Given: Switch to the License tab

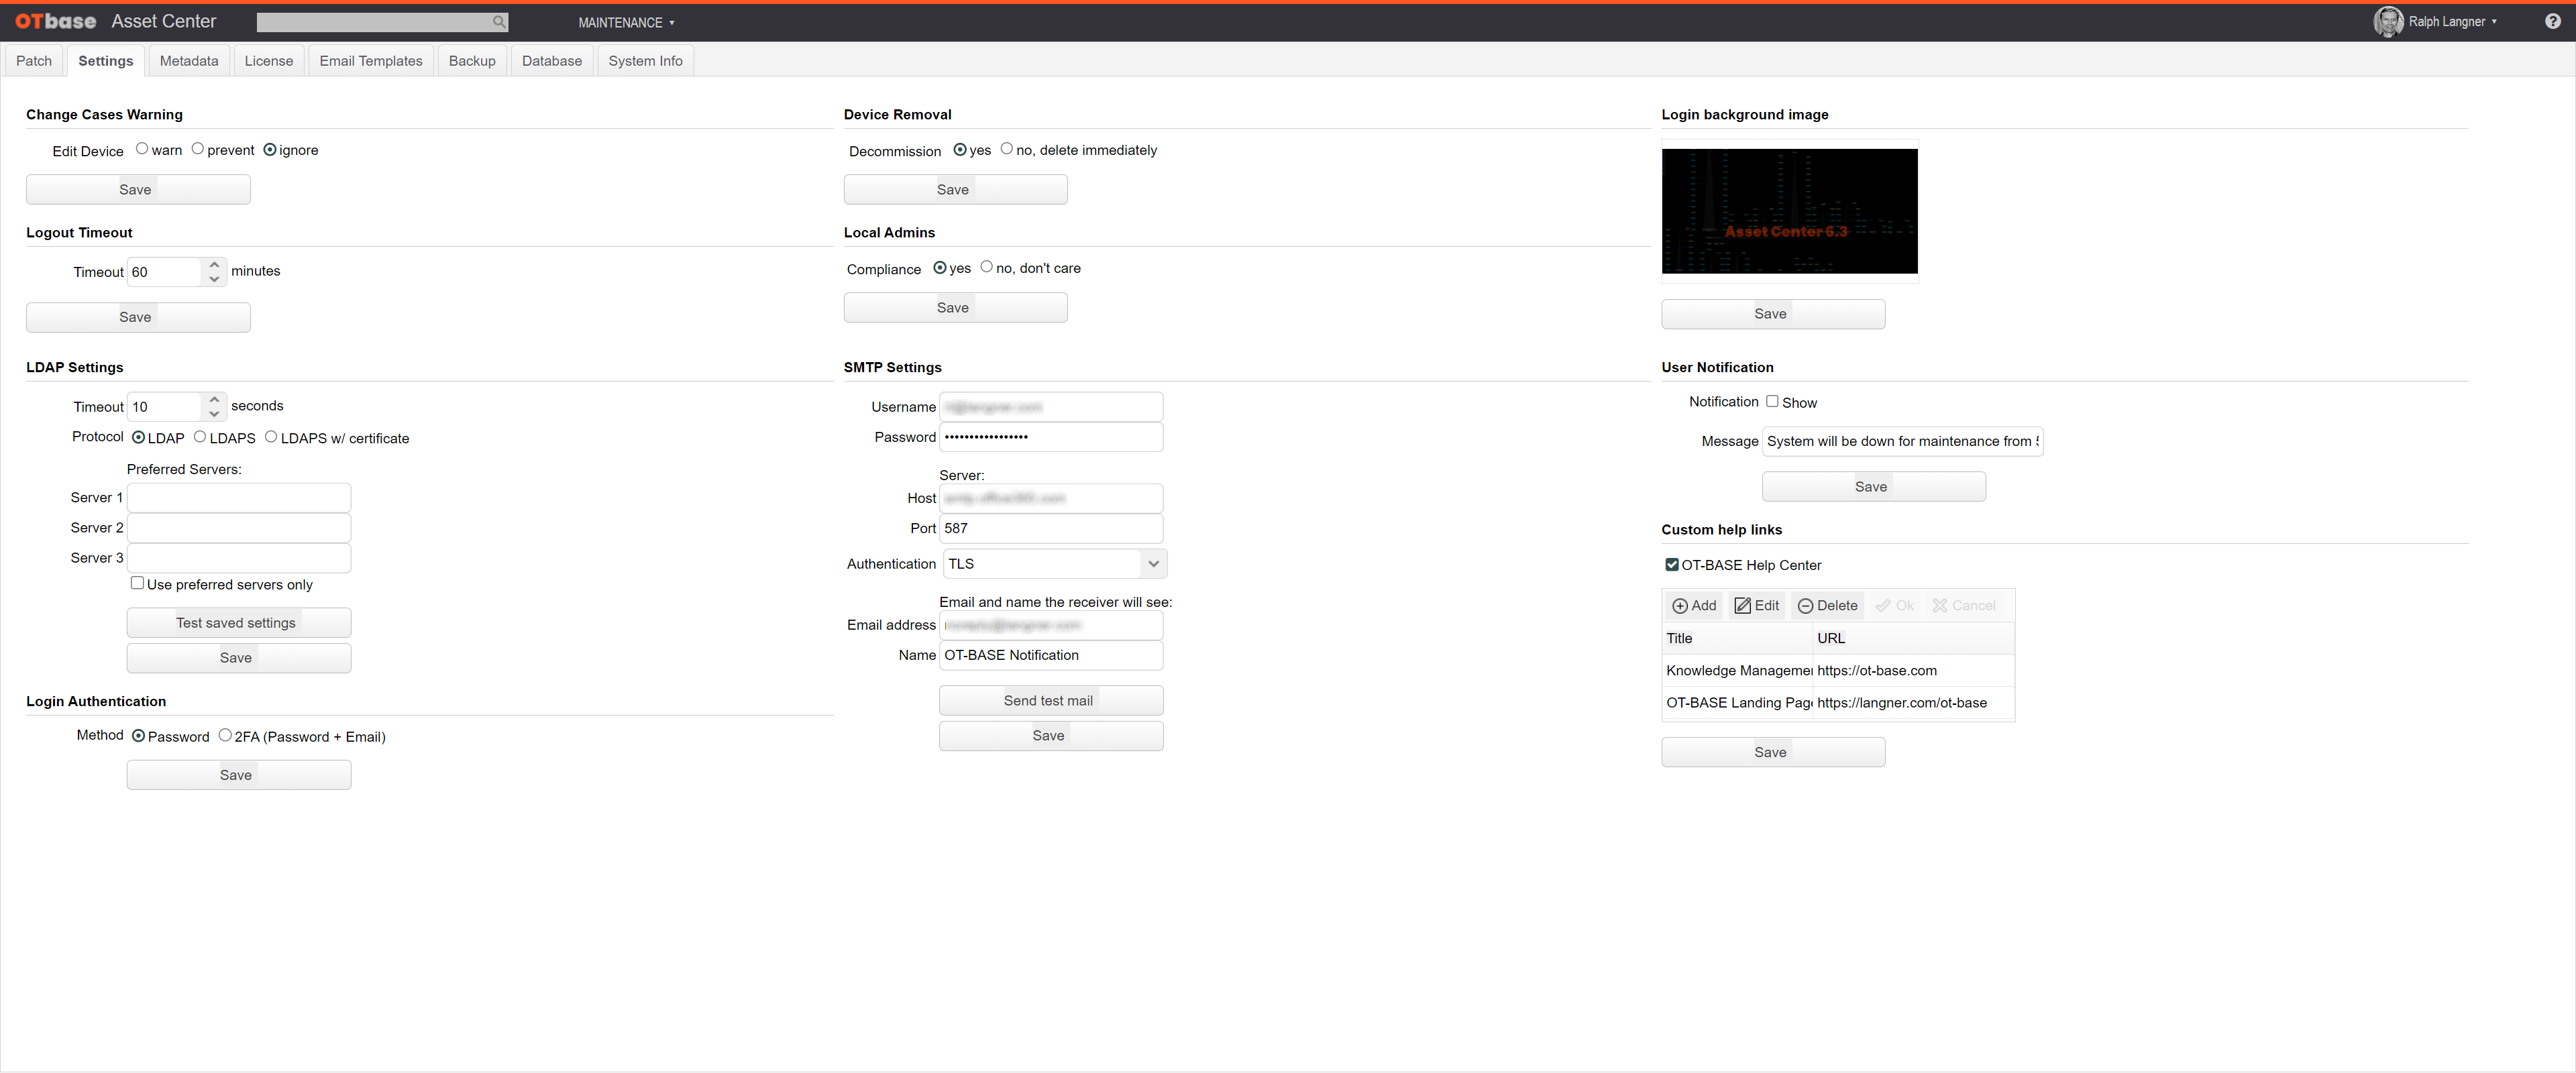Looking at the screenshot, I should (x=269, y=61).
